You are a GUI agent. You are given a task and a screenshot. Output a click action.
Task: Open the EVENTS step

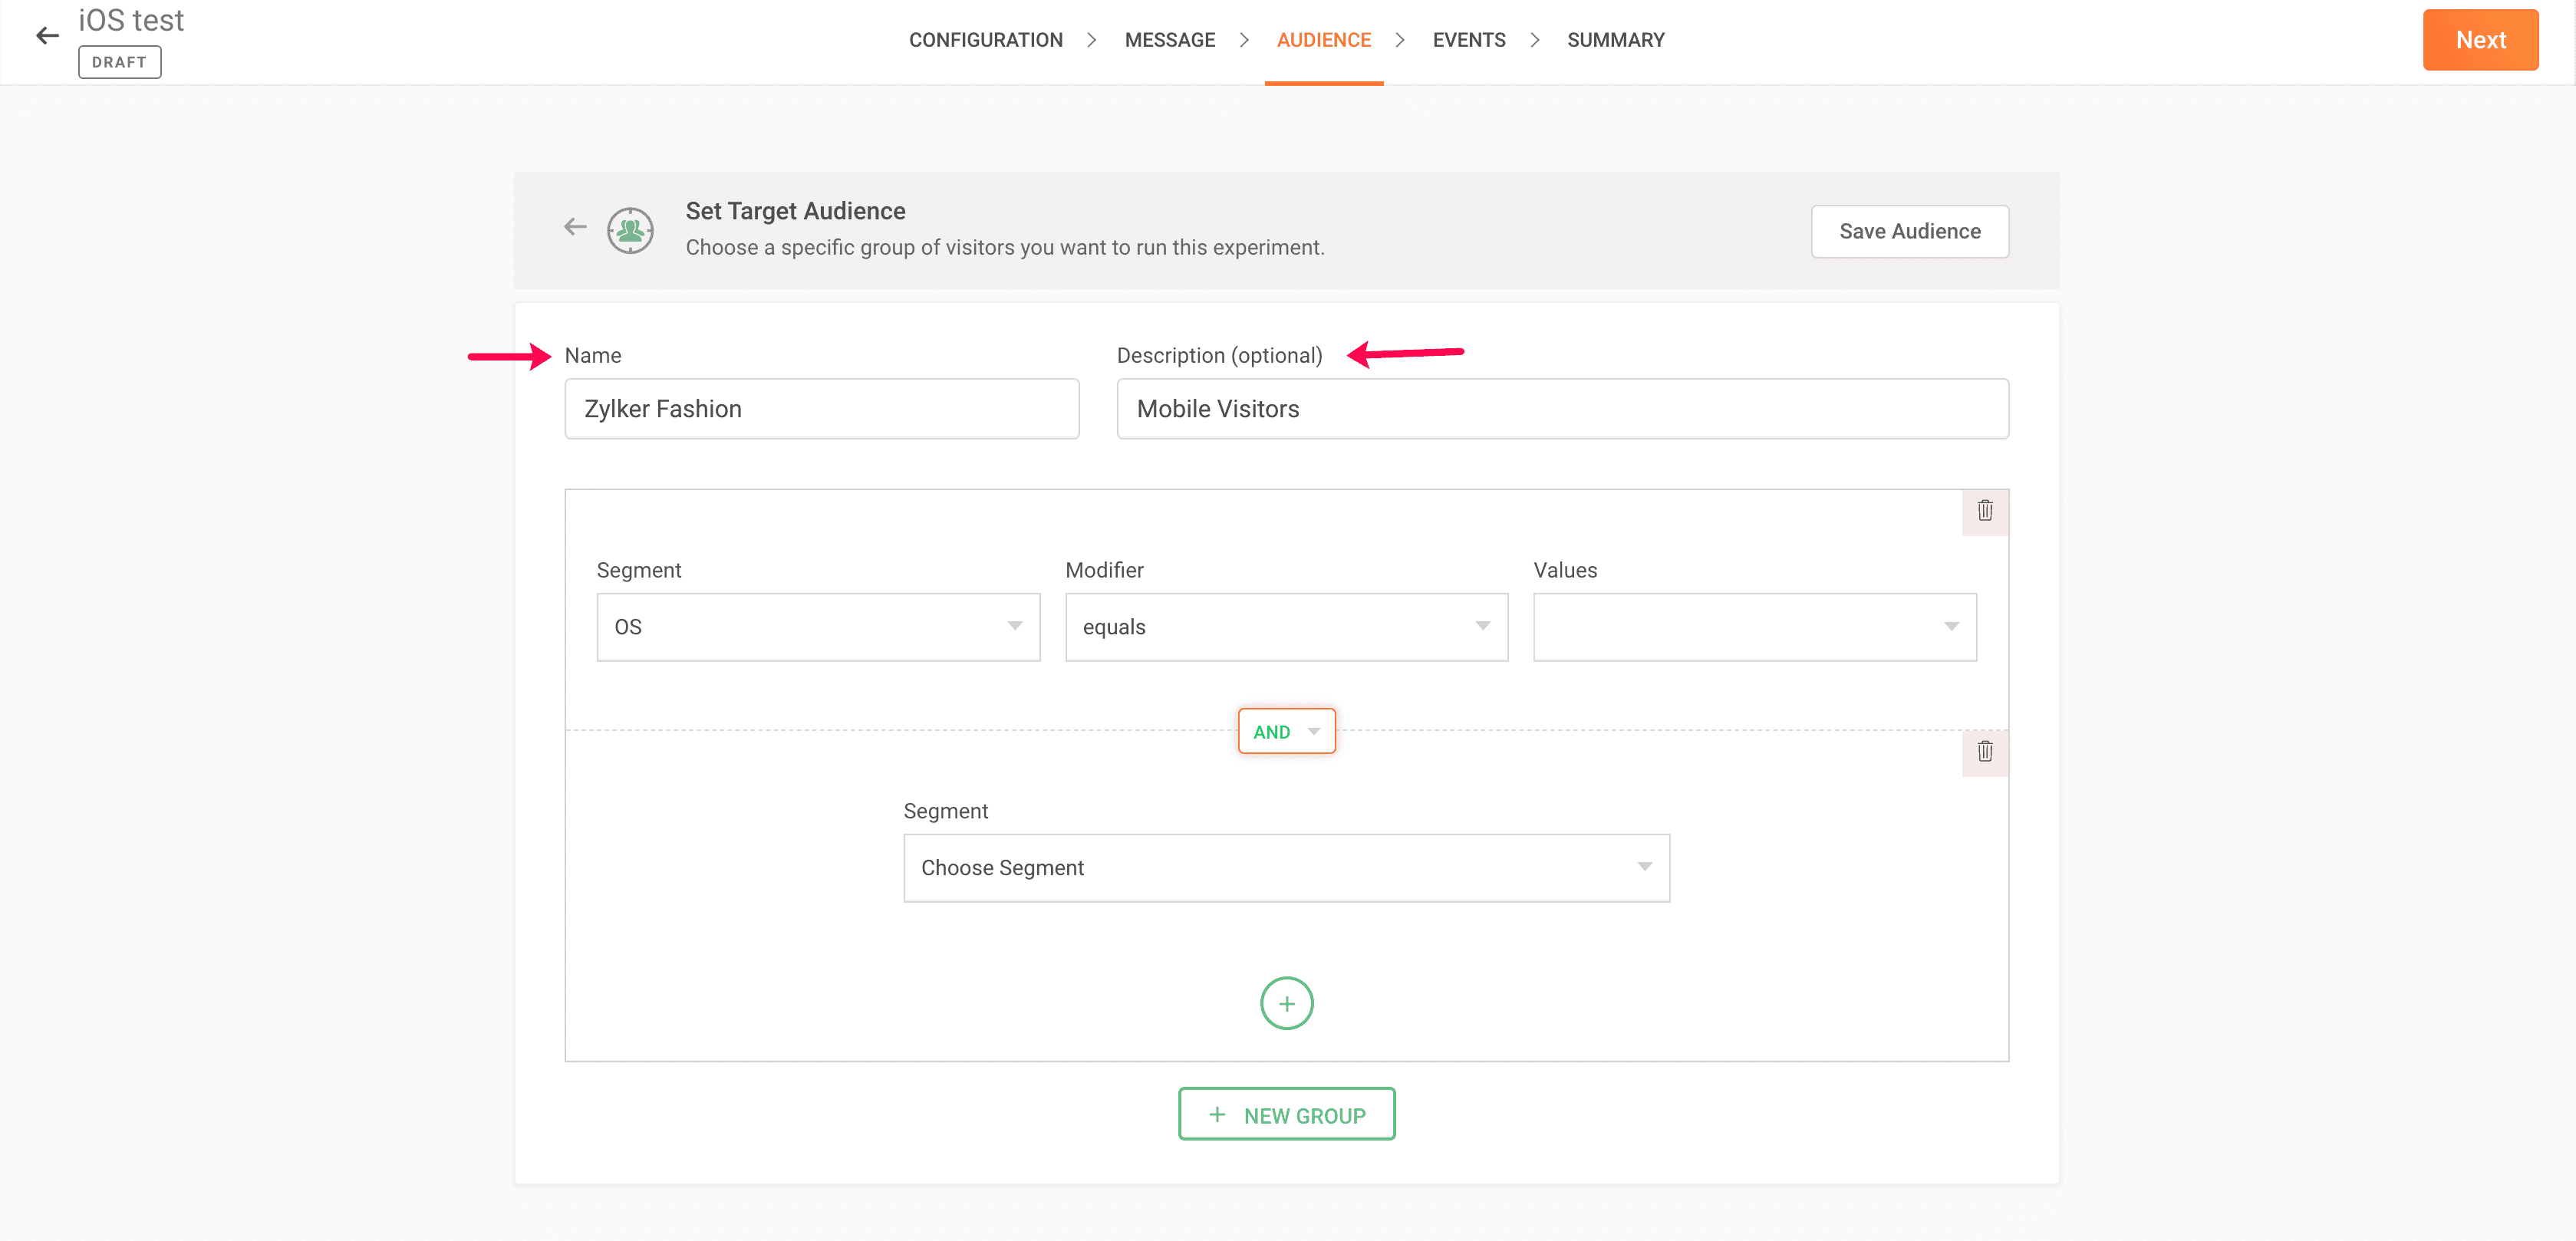(x=1468, y=40)
